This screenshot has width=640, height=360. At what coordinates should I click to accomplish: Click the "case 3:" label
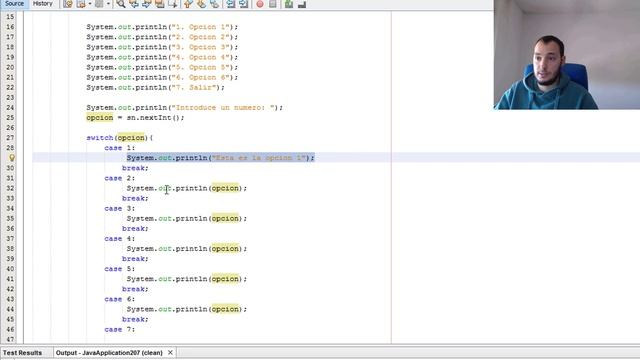(120, 209)
